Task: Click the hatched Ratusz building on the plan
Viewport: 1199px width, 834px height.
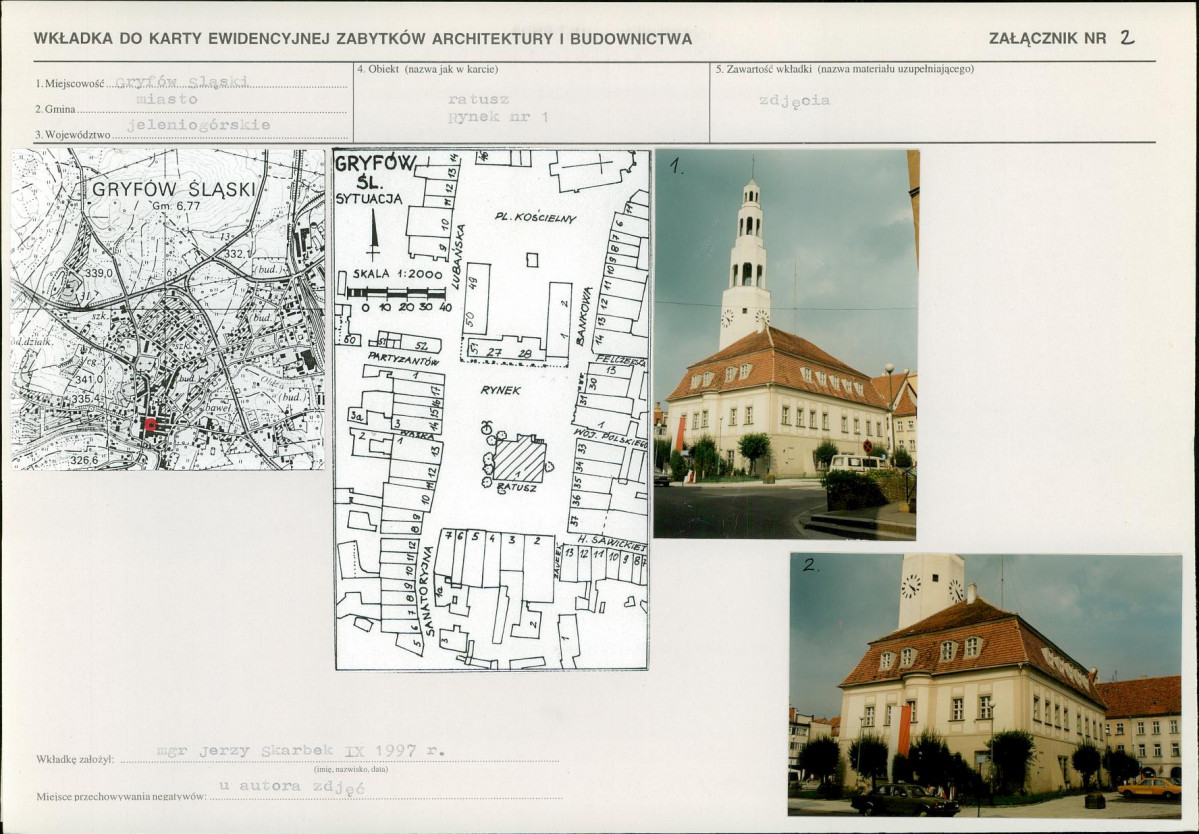Action: click(519, 460)
